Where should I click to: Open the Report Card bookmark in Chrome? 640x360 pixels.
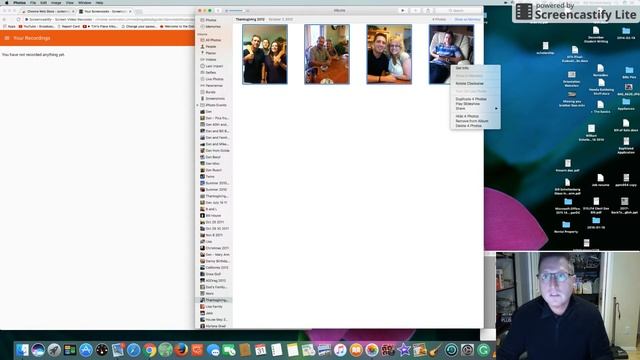[68, 26]
